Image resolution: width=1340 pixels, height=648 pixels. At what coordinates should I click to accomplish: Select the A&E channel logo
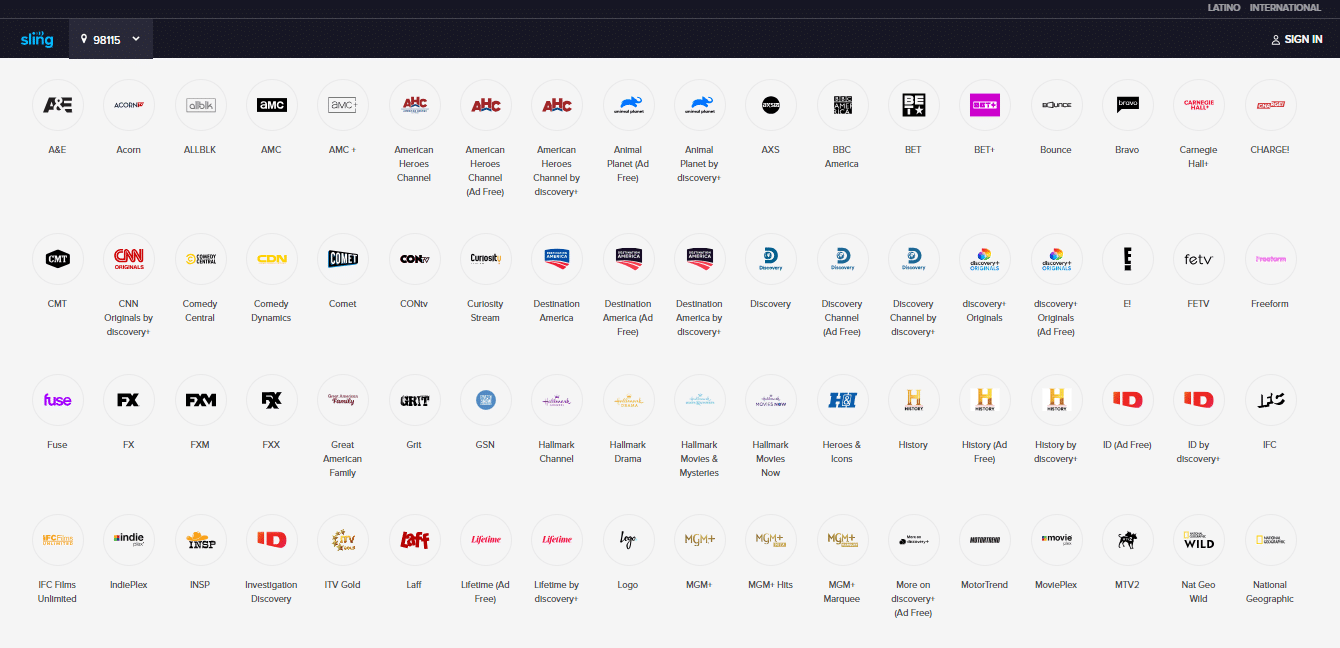pyautogui.click(x=58, y=105)
